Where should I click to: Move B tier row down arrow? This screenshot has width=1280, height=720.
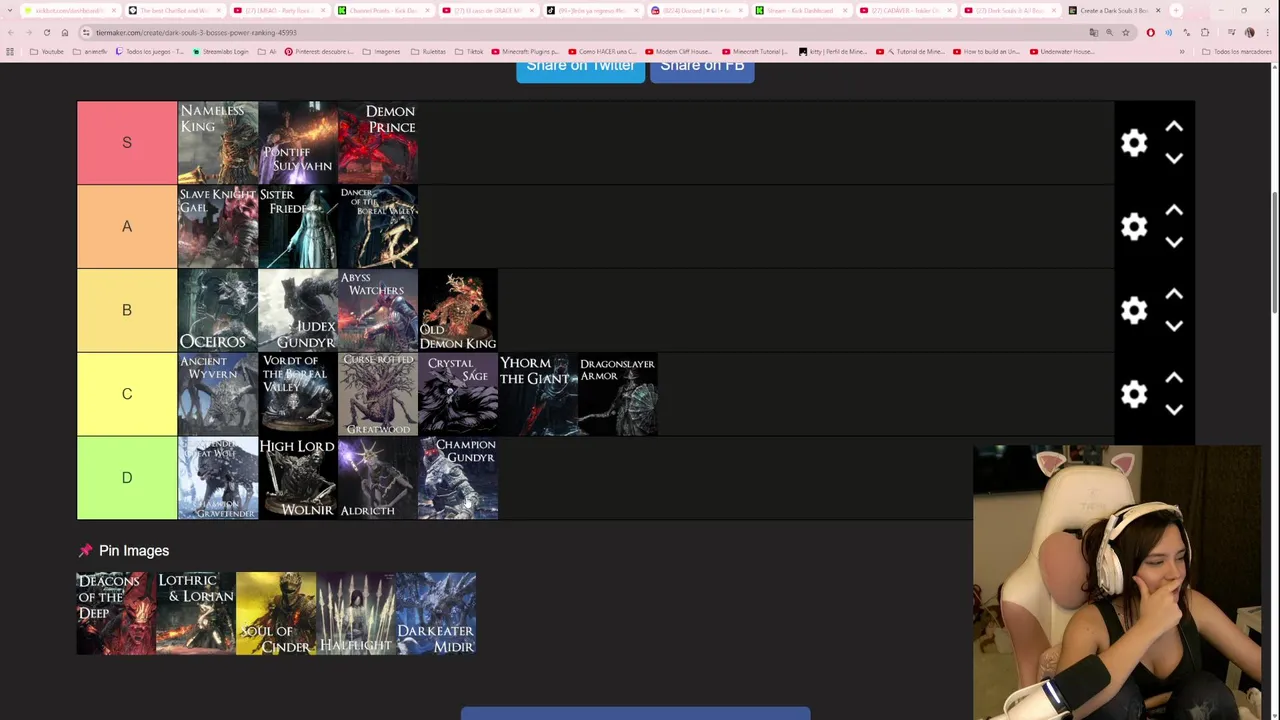[x=1174, y=326]
